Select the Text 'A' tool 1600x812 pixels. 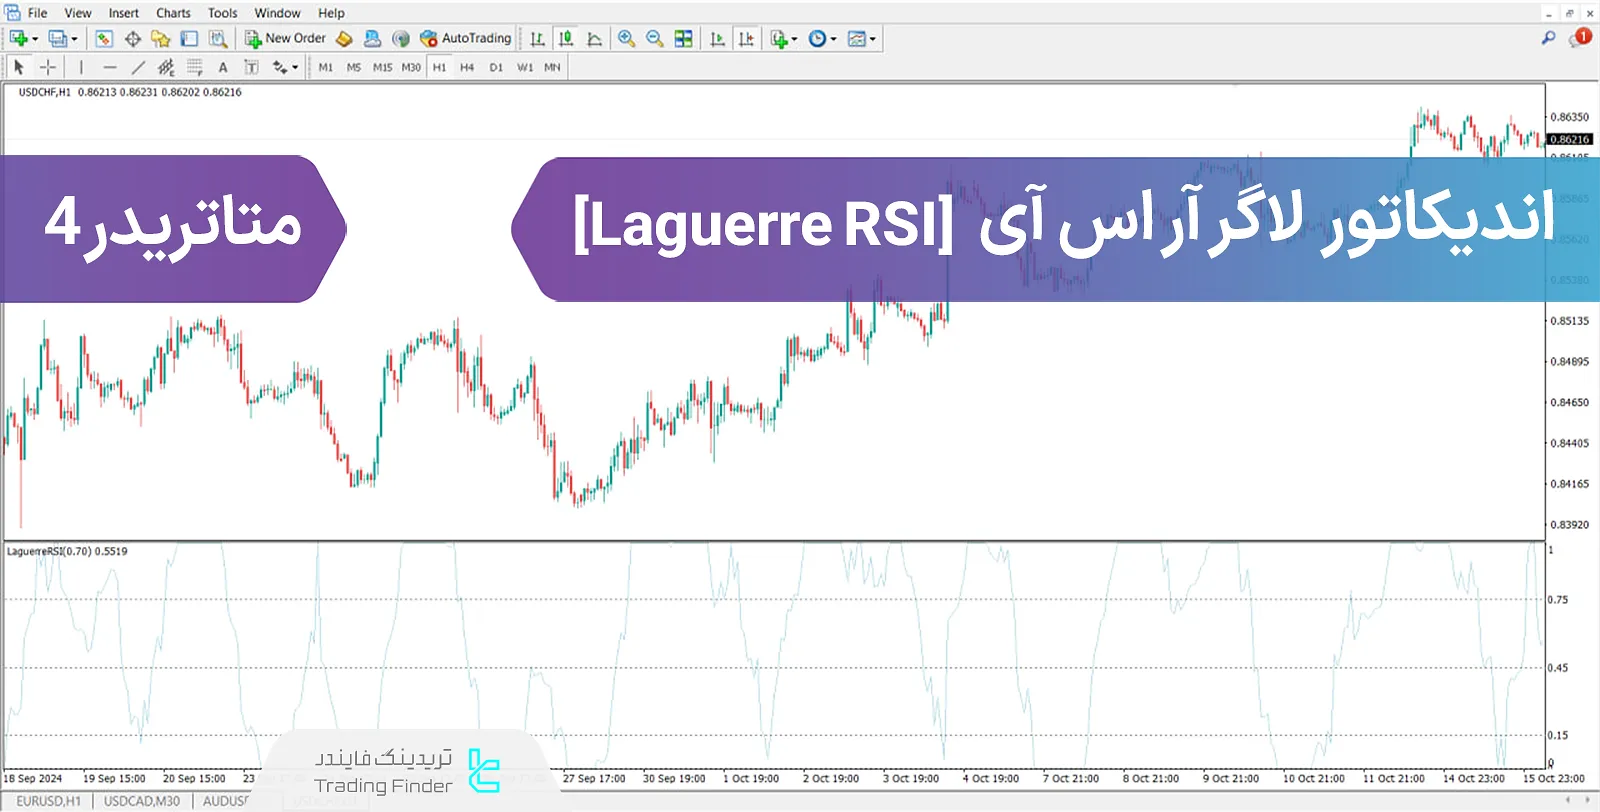[223, 67]
